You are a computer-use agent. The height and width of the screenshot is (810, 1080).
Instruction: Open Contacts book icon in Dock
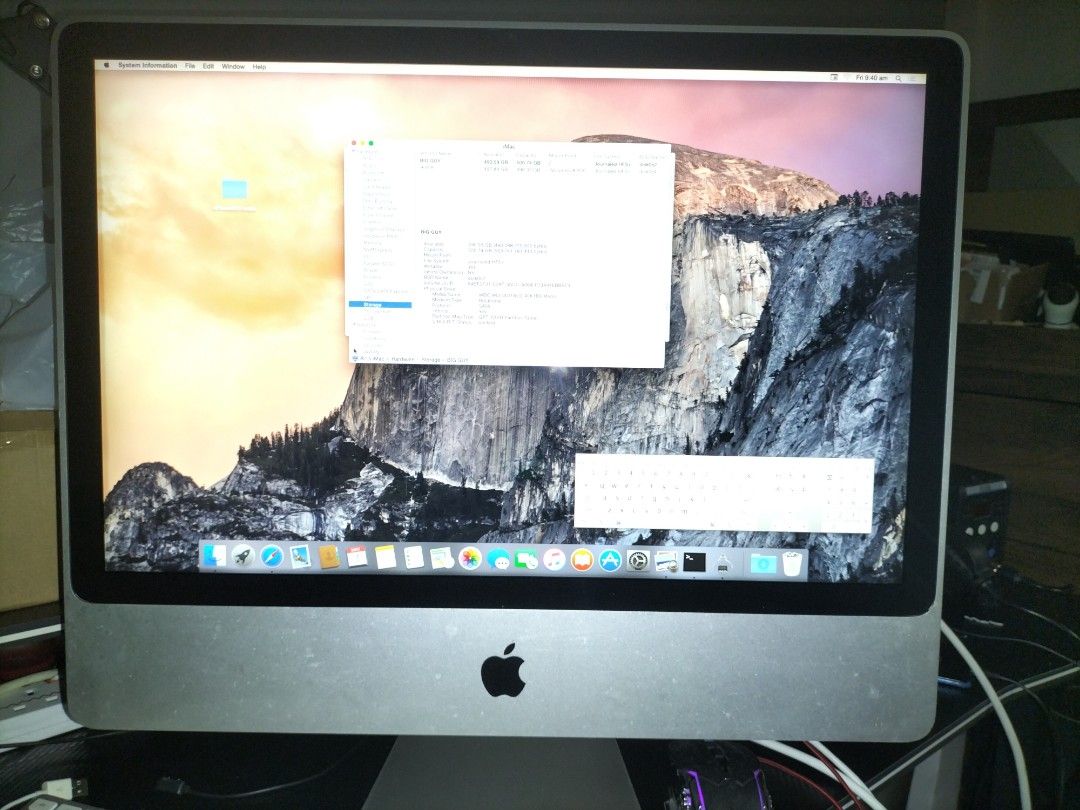point(329,557)
